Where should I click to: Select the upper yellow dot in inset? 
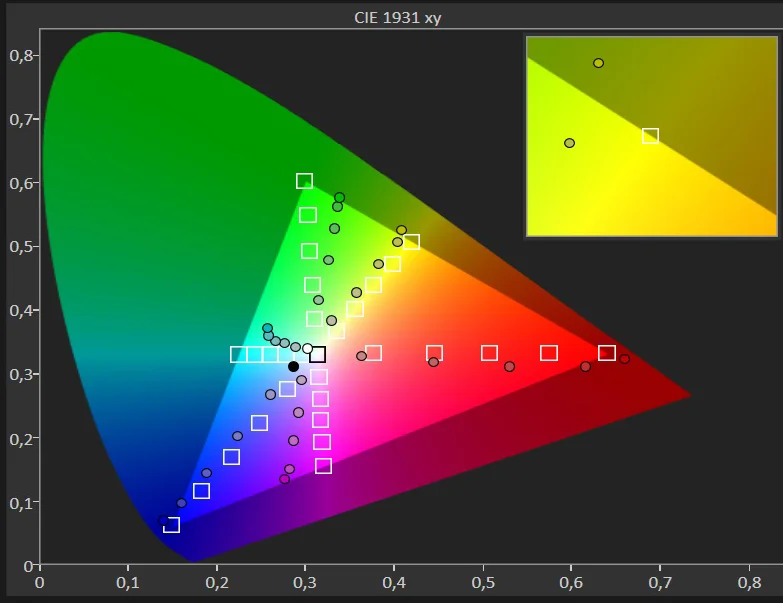pos(598,63)
